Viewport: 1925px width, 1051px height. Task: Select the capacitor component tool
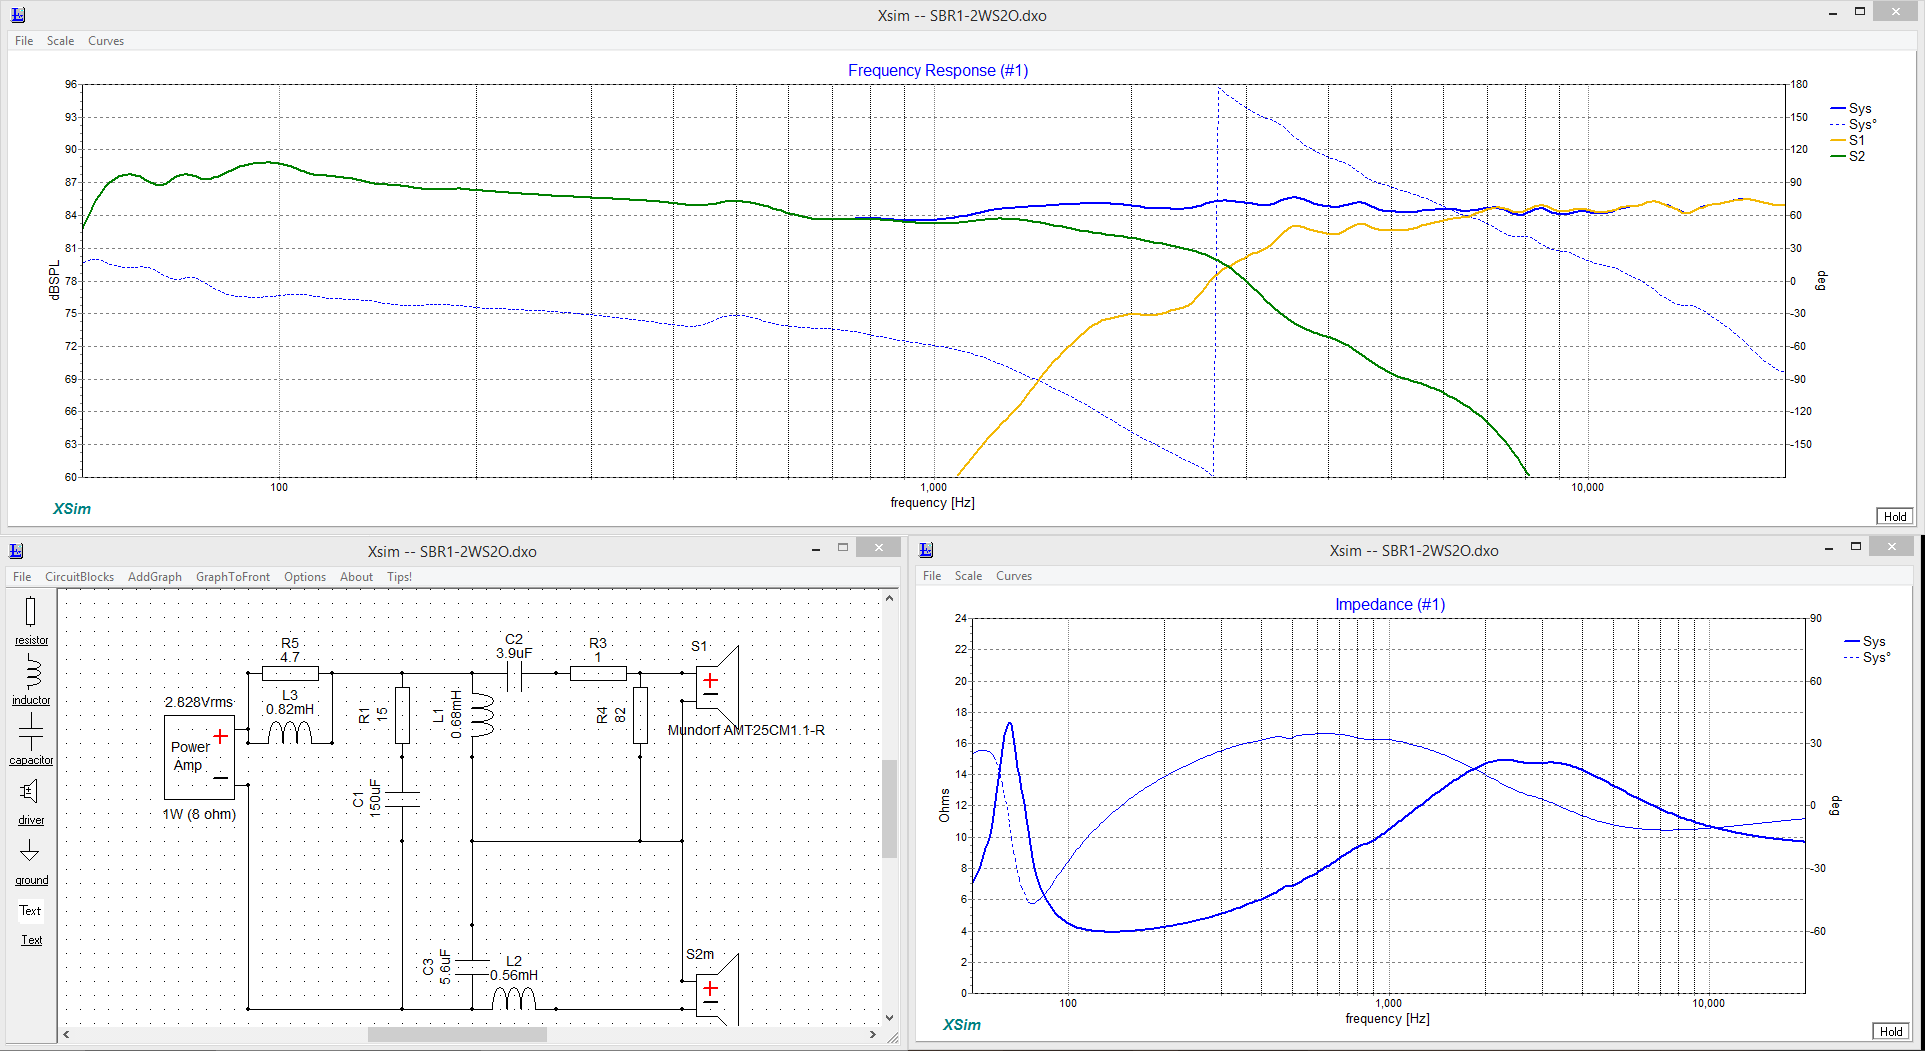[x=31, y=740]
